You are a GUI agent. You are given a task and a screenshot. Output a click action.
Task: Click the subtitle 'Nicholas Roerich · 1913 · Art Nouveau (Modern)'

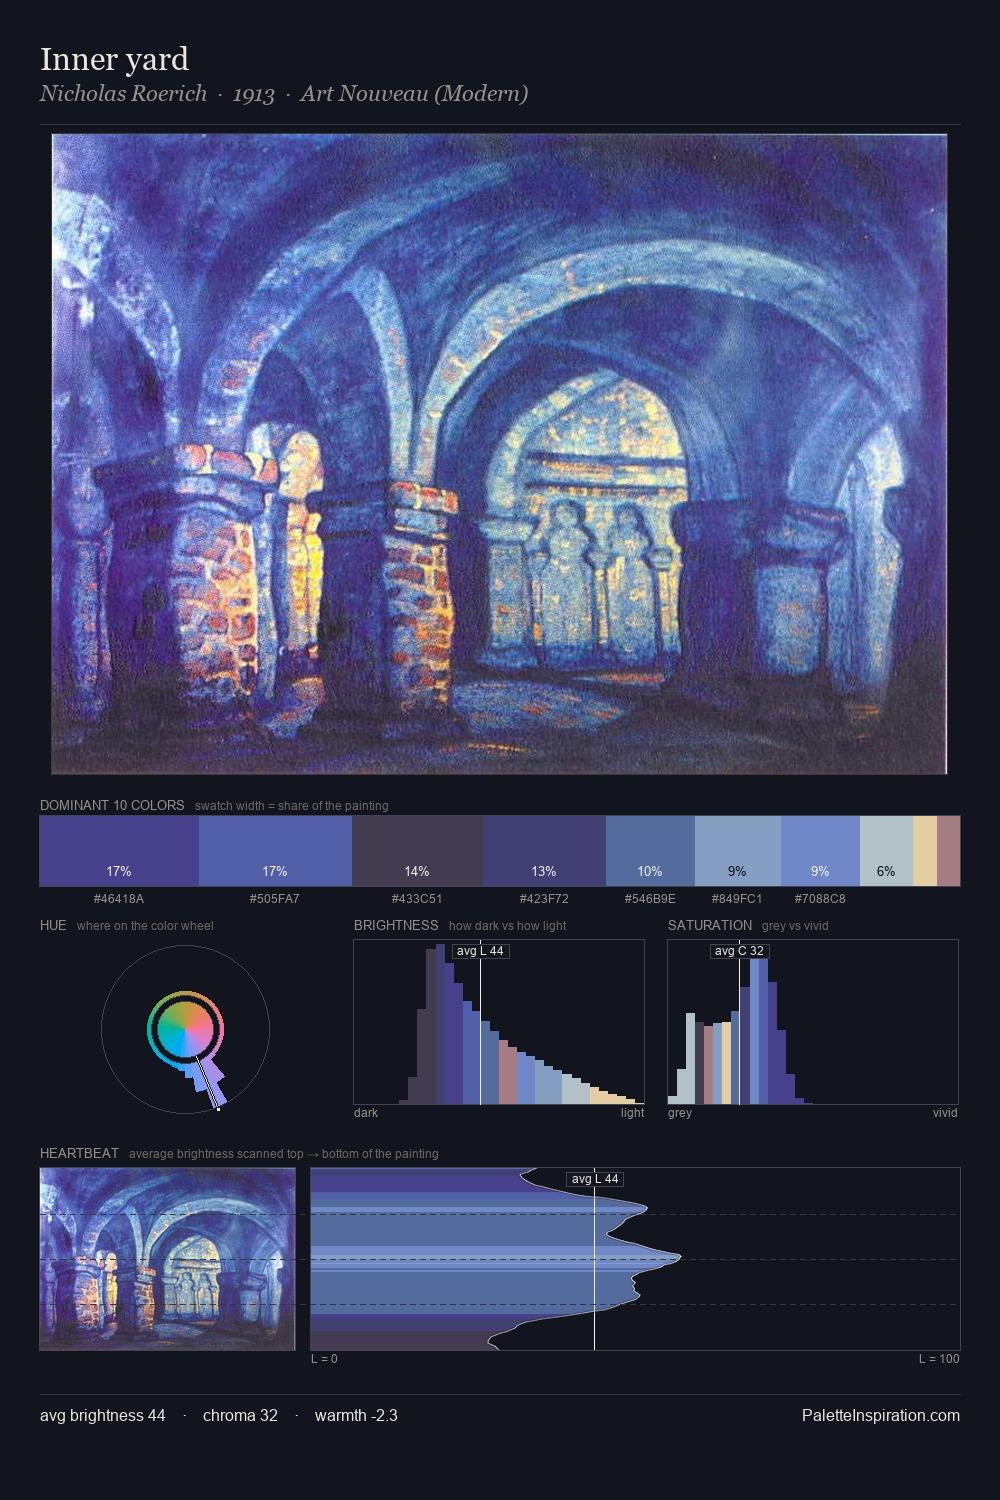pos(284,94)
